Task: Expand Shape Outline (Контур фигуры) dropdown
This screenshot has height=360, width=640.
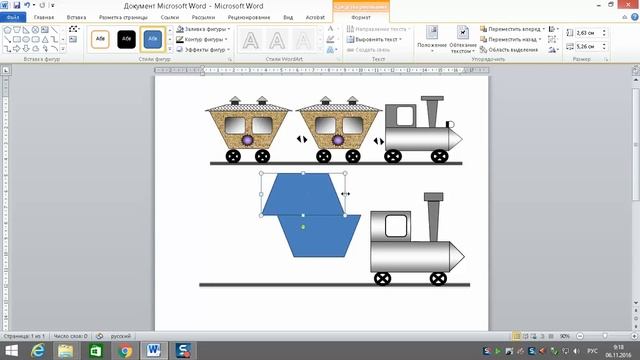Action: pos(226,40)
